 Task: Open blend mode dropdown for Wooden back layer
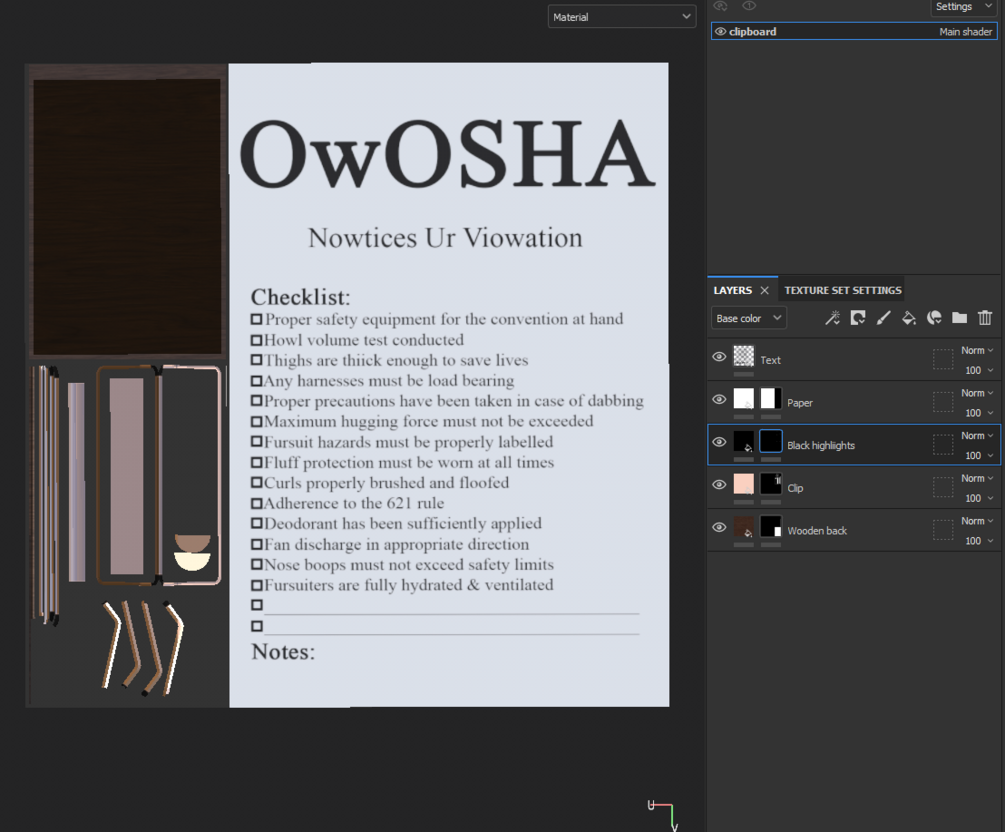977,521
